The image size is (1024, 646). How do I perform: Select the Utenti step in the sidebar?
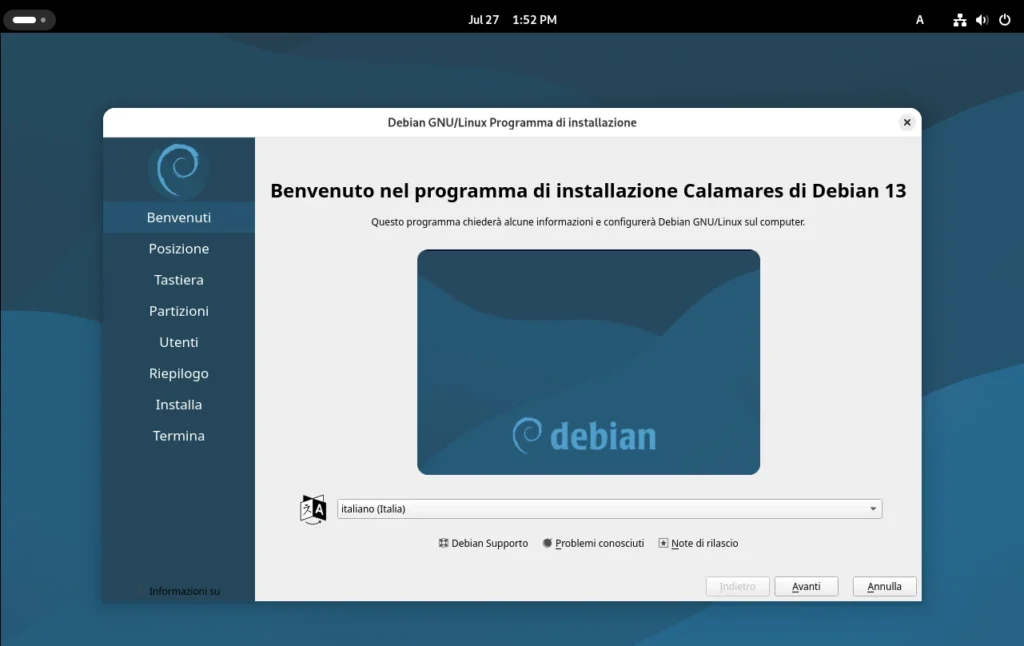[179, 342]
